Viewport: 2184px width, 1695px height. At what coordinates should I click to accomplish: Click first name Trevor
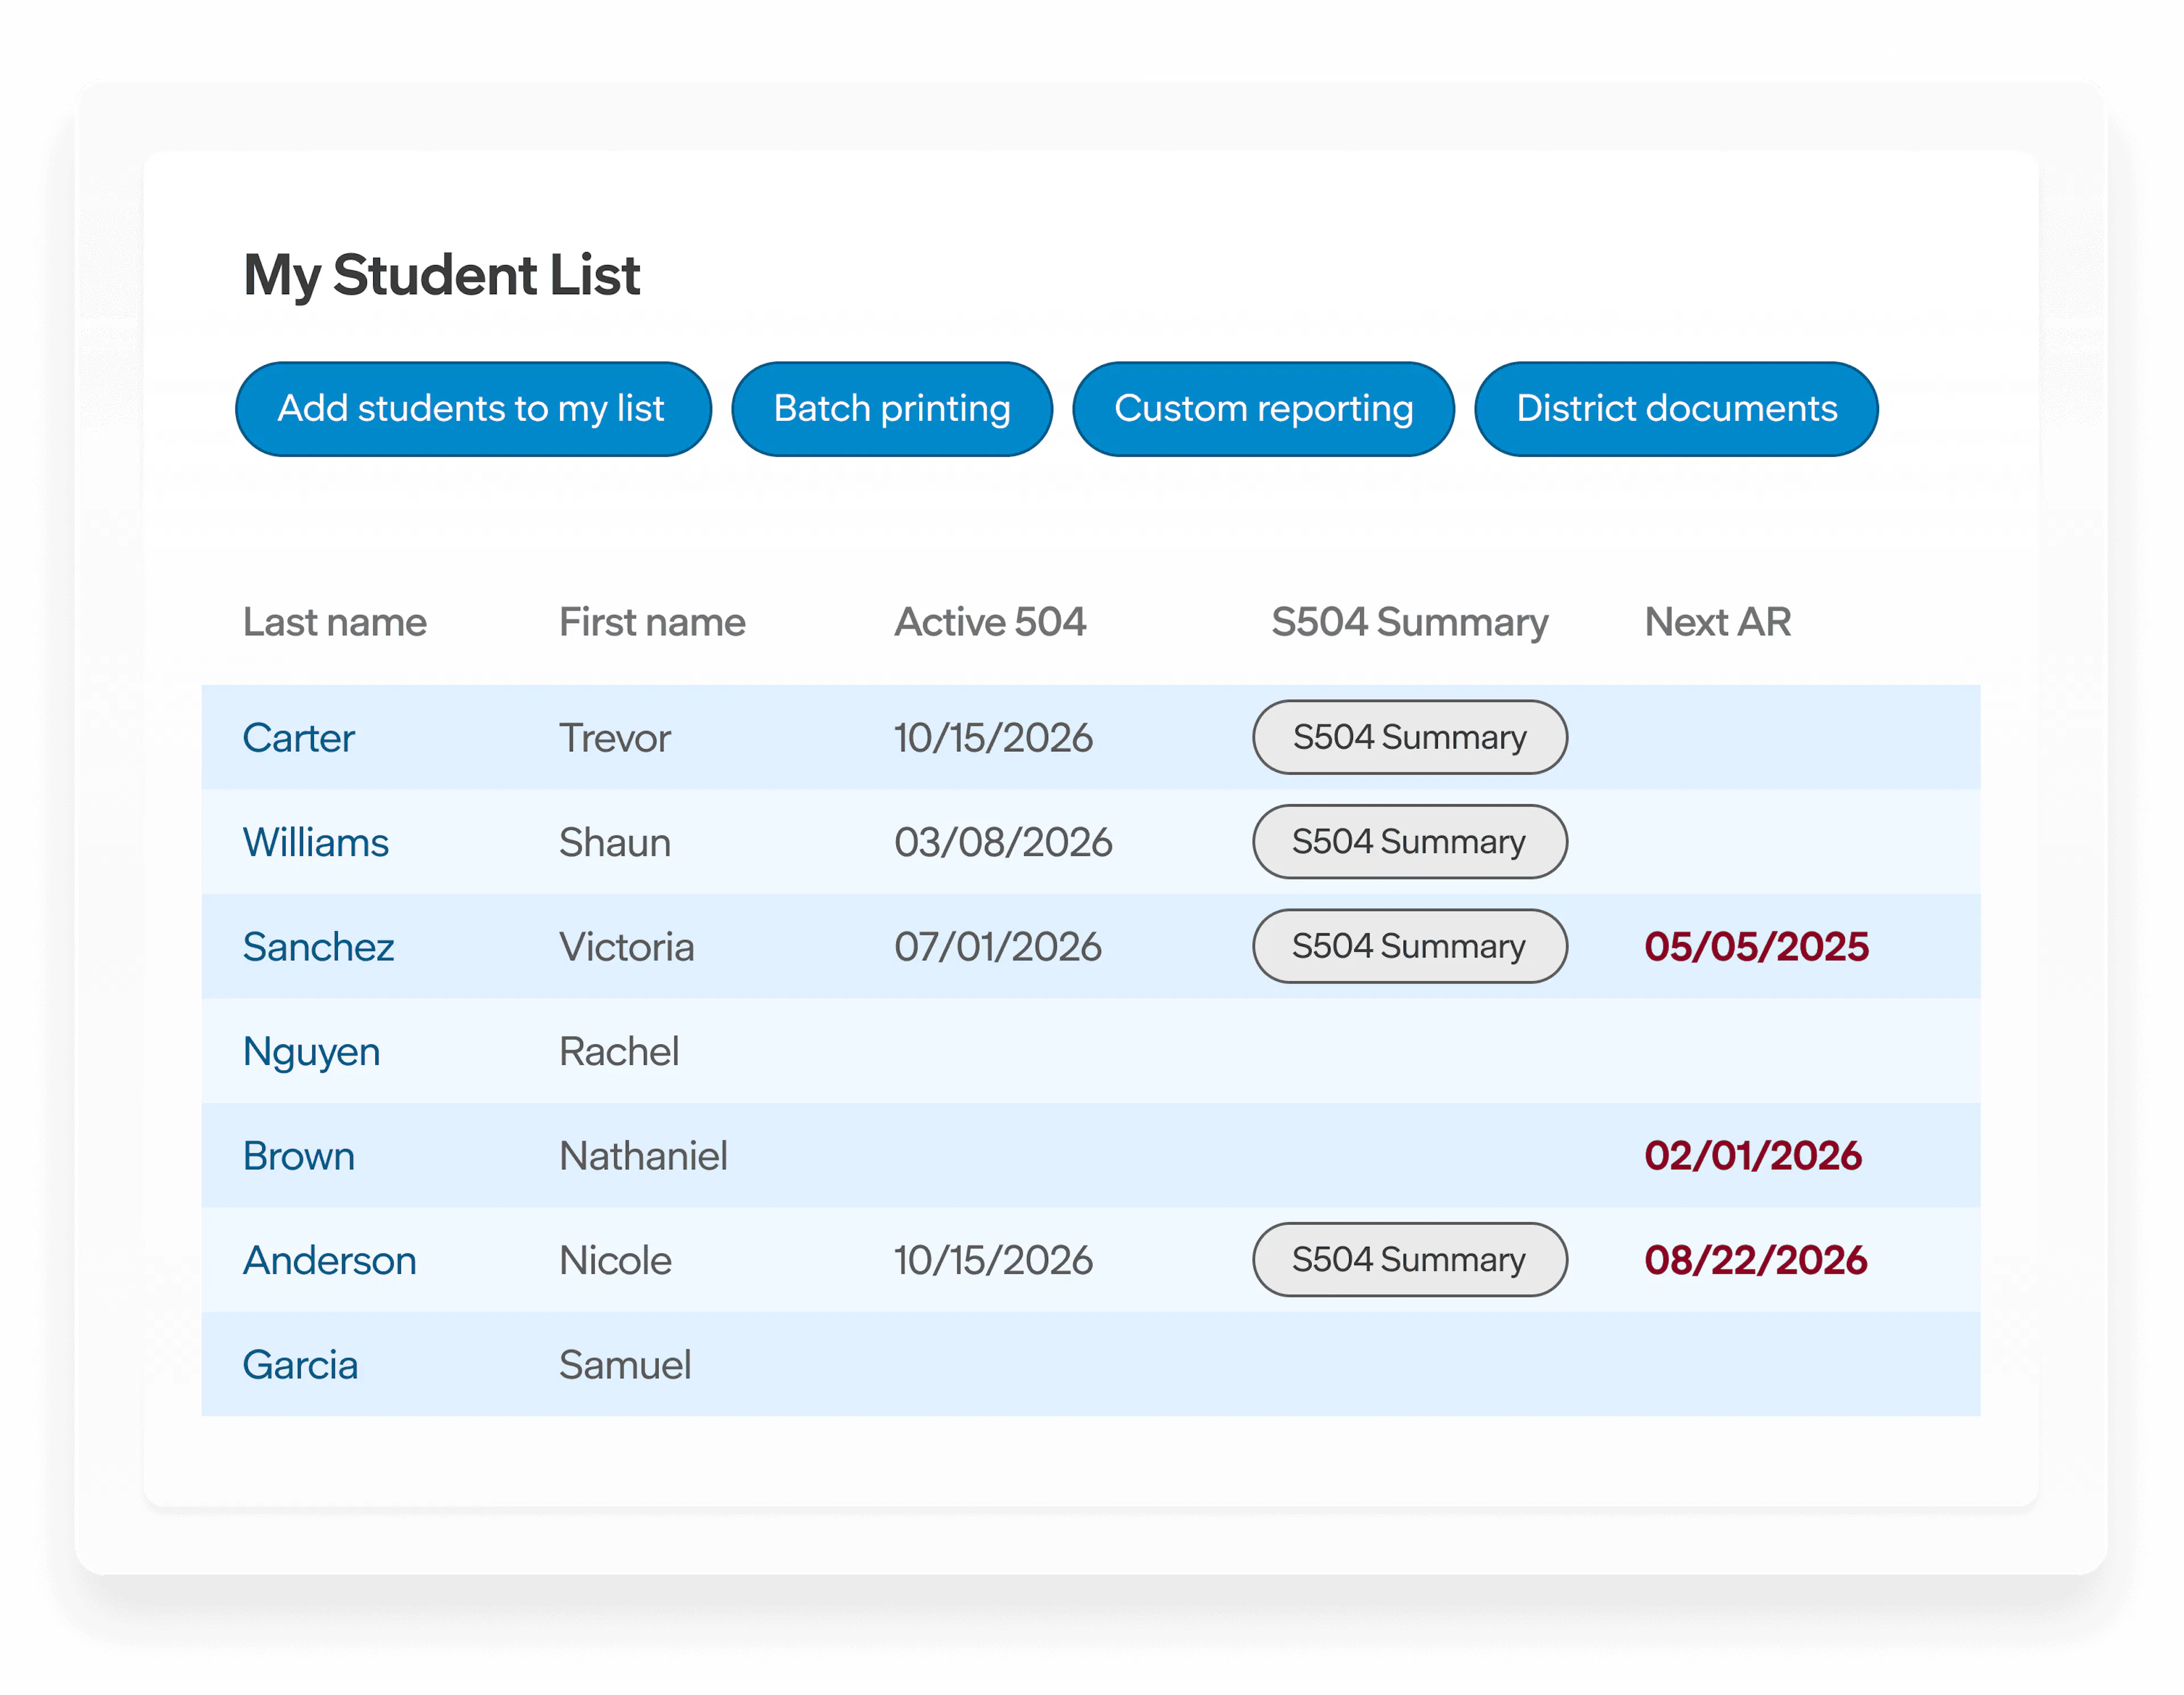(615, 738)
